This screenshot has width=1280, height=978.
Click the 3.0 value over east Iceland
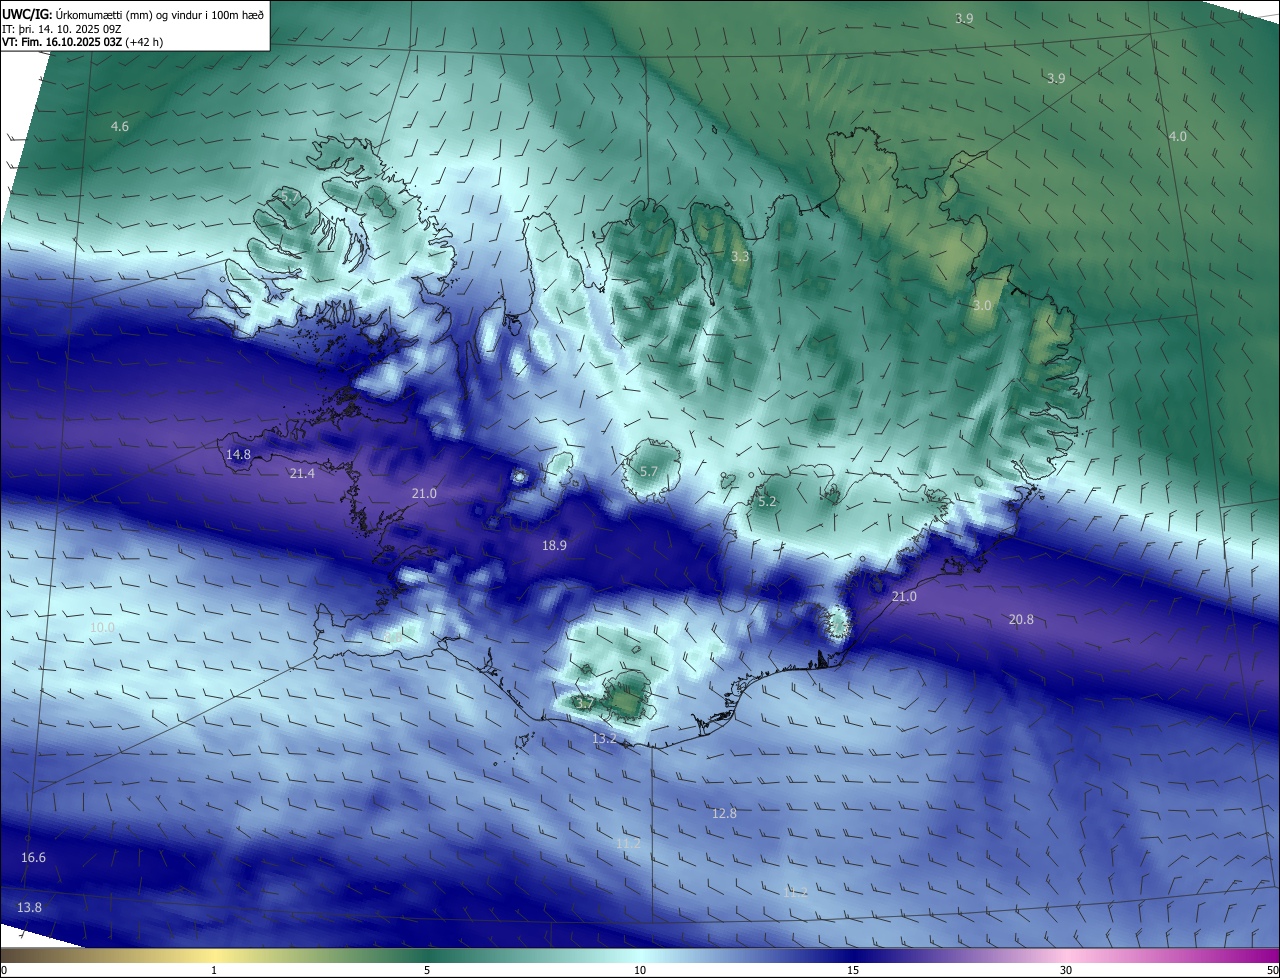(x=982, y=306)
